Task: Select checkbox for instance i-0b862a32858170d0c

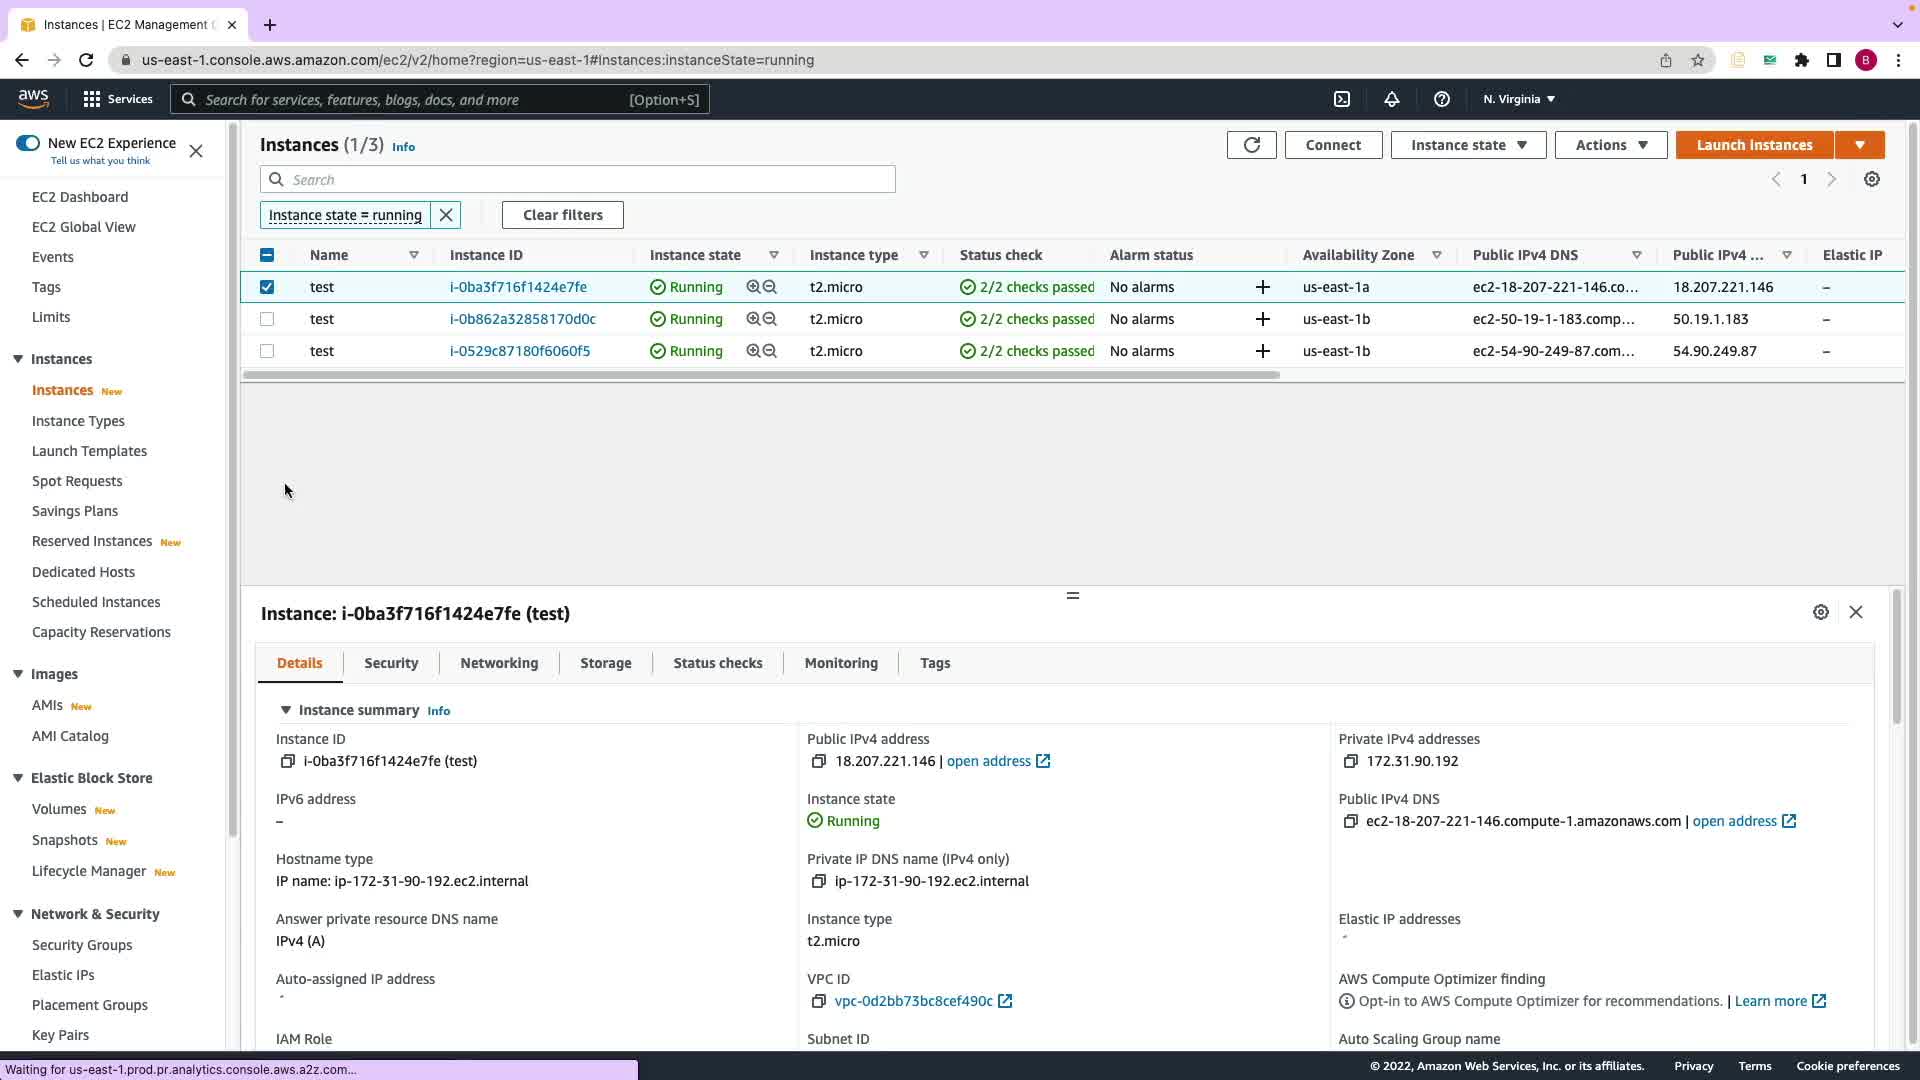Action: click(267, 319)
